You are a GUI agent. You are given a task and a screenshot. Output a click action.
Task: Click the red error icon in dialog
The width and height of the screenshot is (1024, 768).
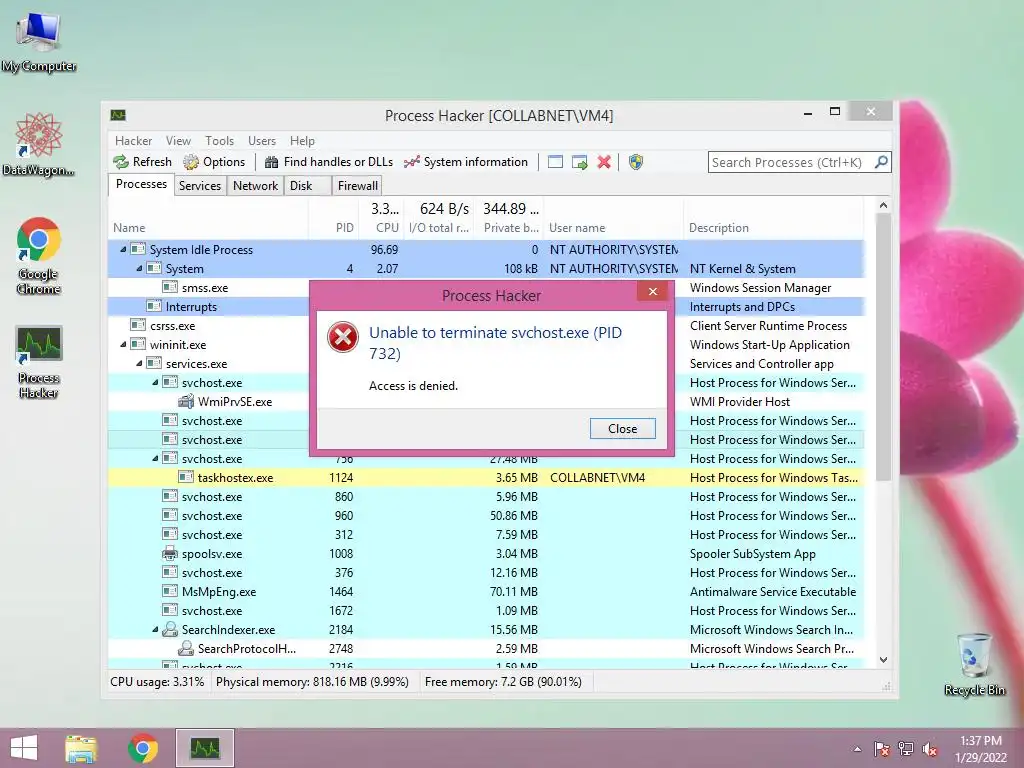343,338
